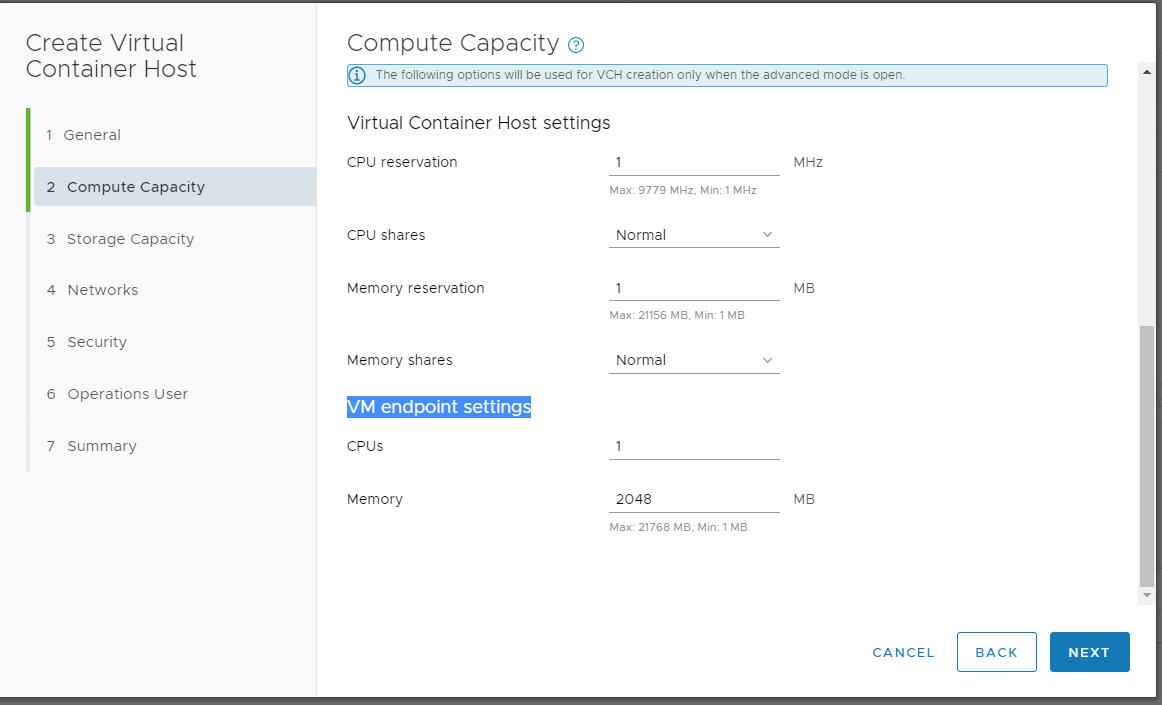
Task: Click the 'Max: 21768 MB, Min: 1 MB' hint
Action: click(x=678, y=527)
